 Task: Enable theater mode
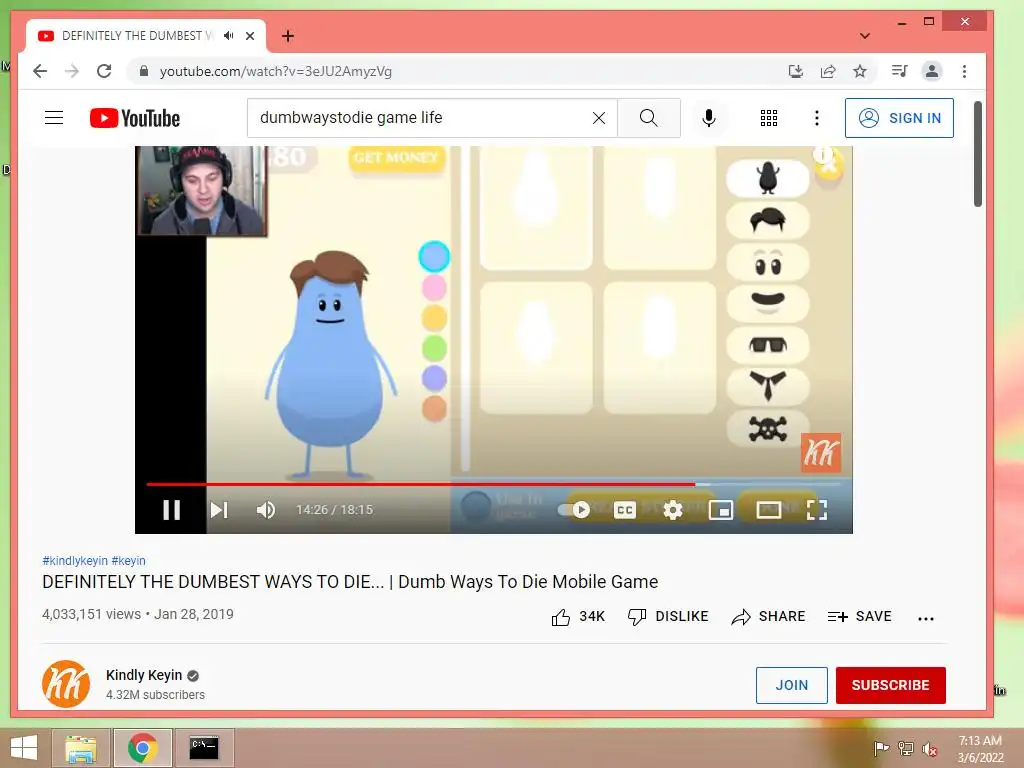point(769,510)
